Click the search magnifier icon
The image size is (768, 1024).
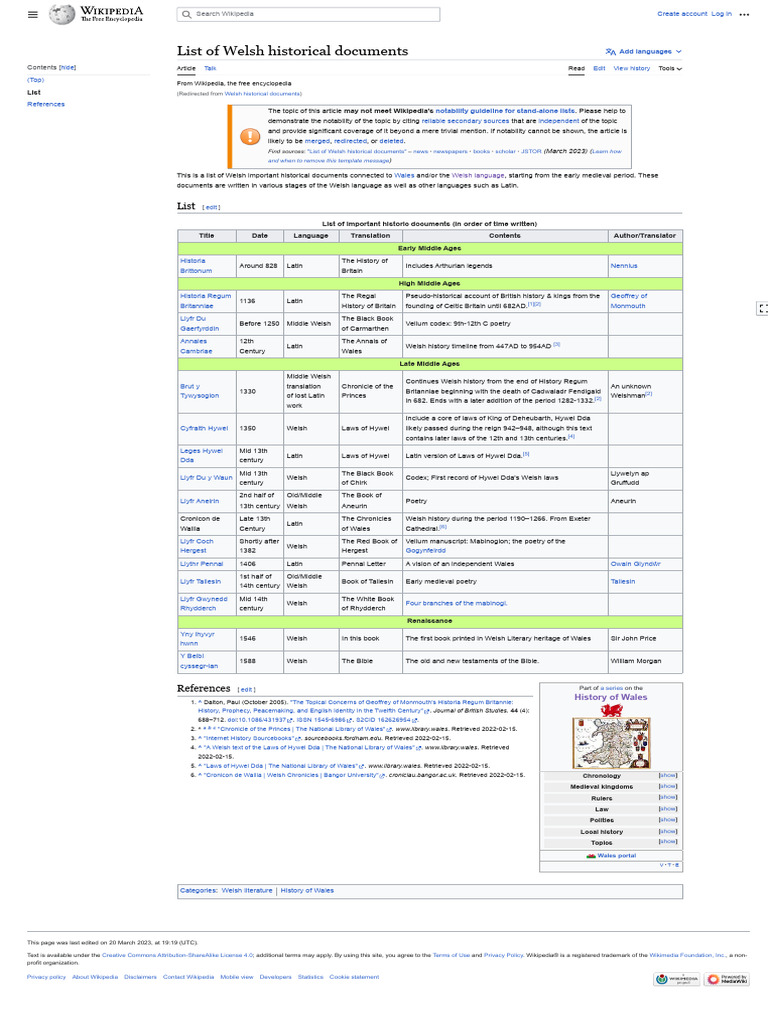(x=187, y=14)
